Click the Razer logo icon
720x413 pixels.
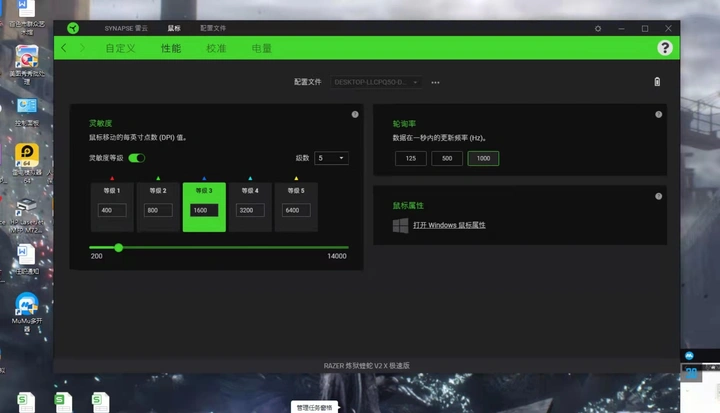click(x=73, y=28)
